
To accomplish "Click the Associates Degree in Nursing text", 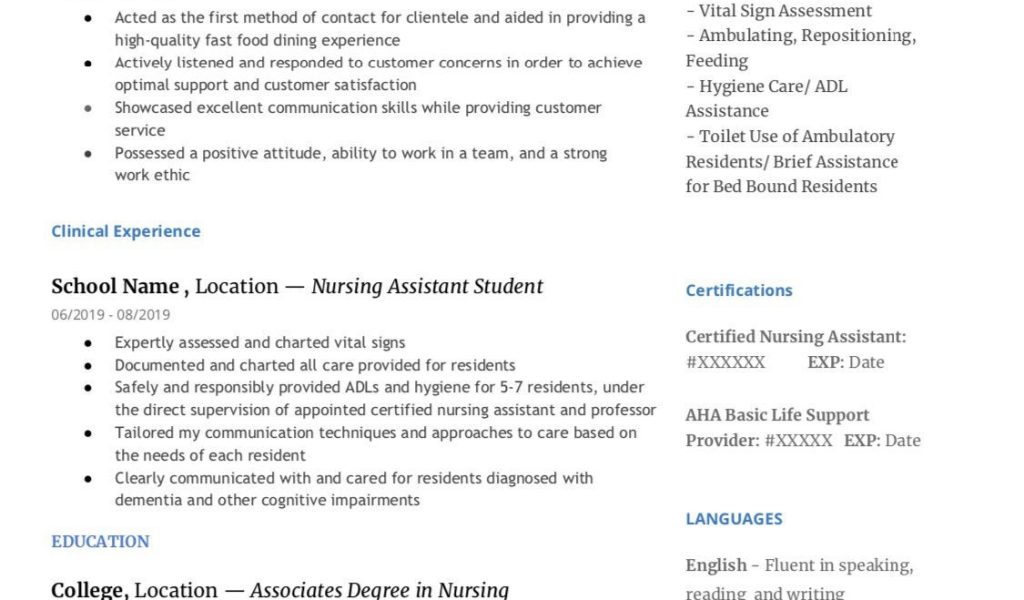I will (x=379, y=590).
